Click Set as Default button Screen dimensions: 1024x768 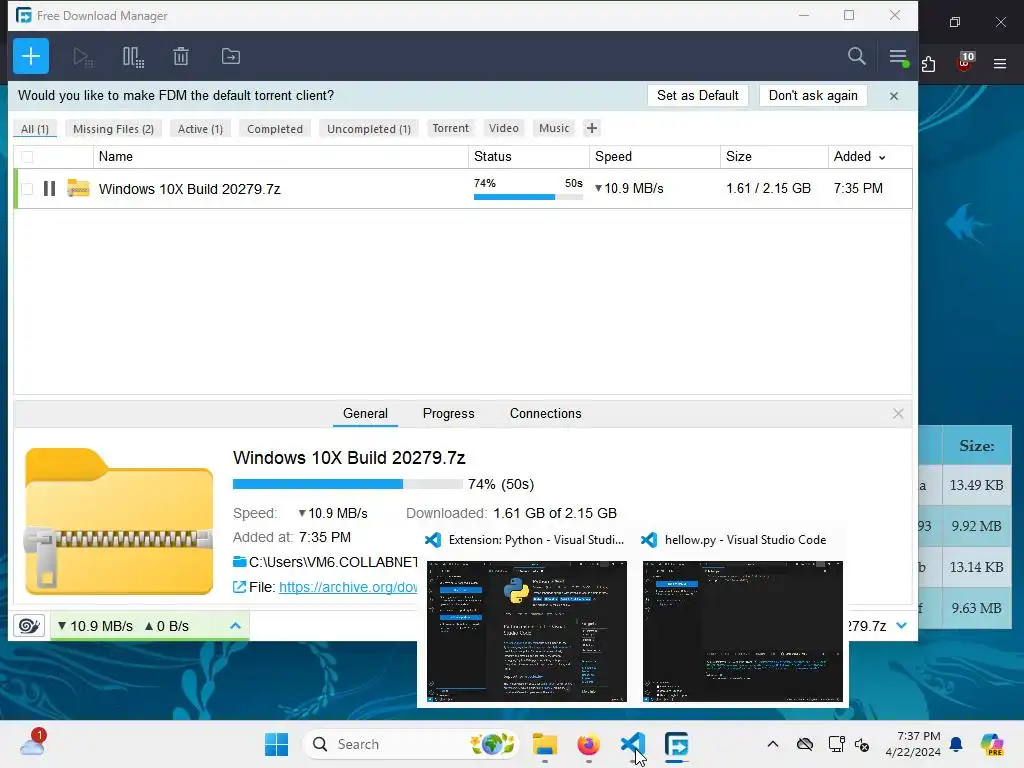[697, 95]
